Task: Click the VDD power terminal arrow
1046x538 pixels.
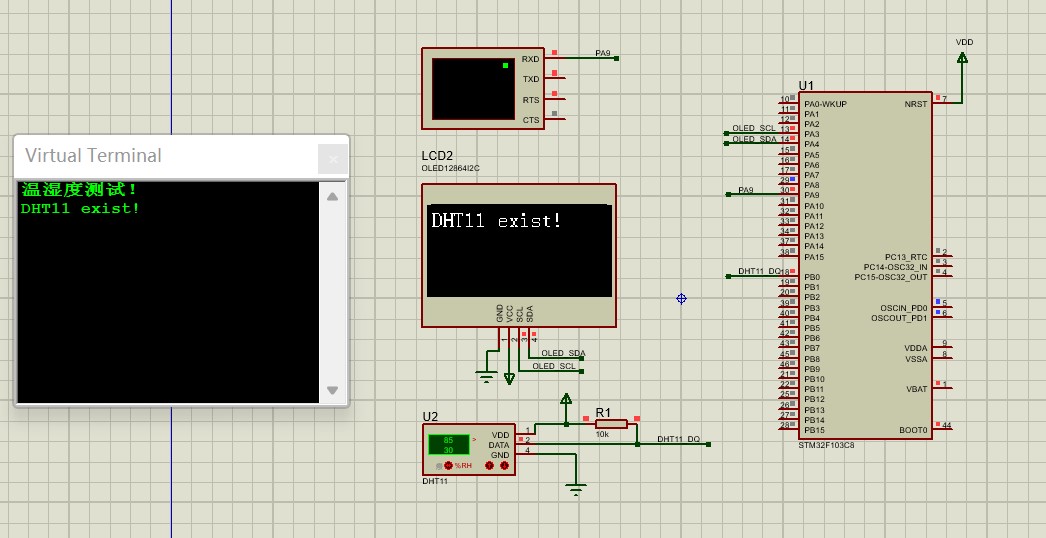Action: 962,59
